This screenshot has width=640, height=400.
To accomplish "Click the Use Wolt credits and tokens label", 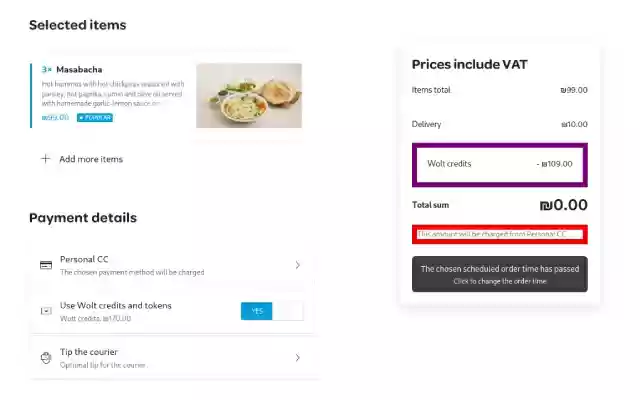I will [115, 305].
